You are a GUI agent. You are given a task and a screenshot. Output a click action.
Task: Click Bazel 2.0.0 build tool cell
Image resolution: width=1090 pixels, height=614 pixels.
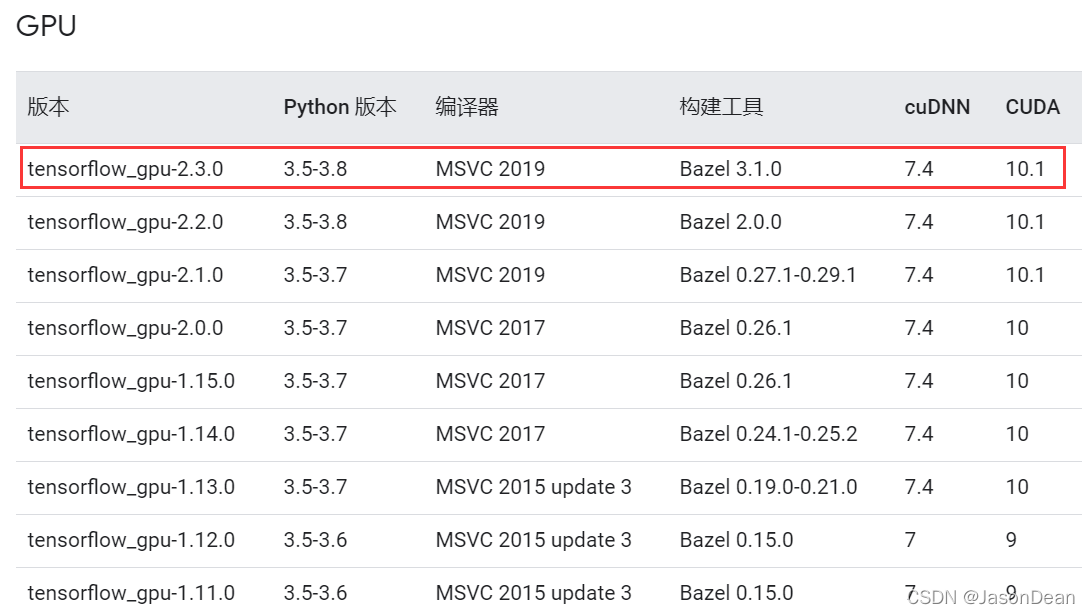(731, 222)
